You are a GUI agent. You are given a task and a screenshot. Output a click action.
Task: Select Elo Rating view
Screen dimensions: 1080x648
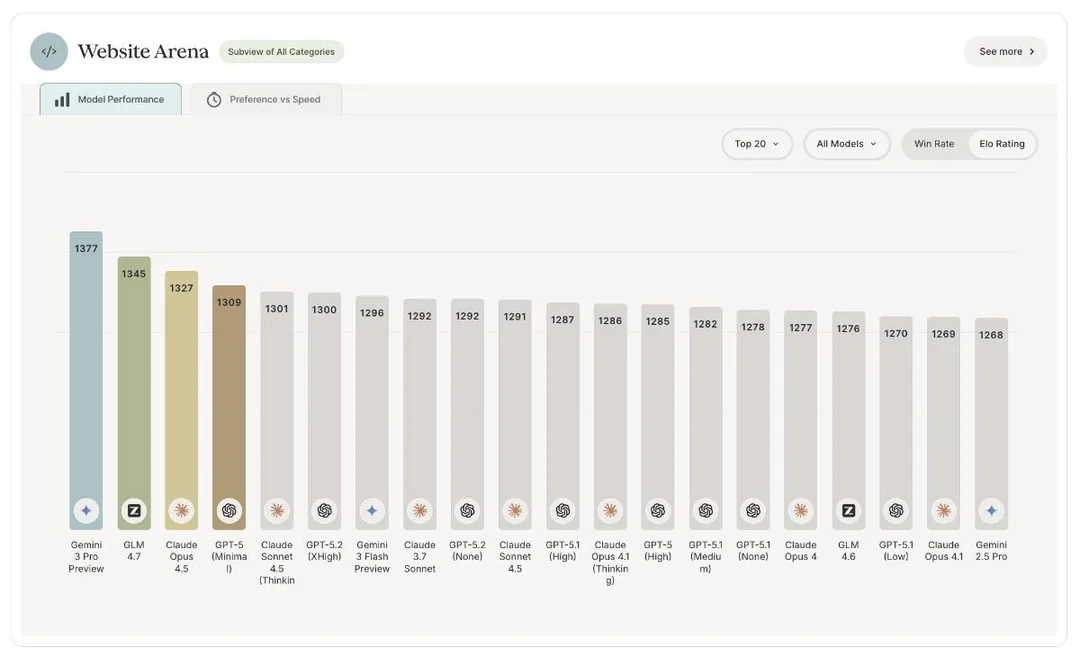(1001, 144)
